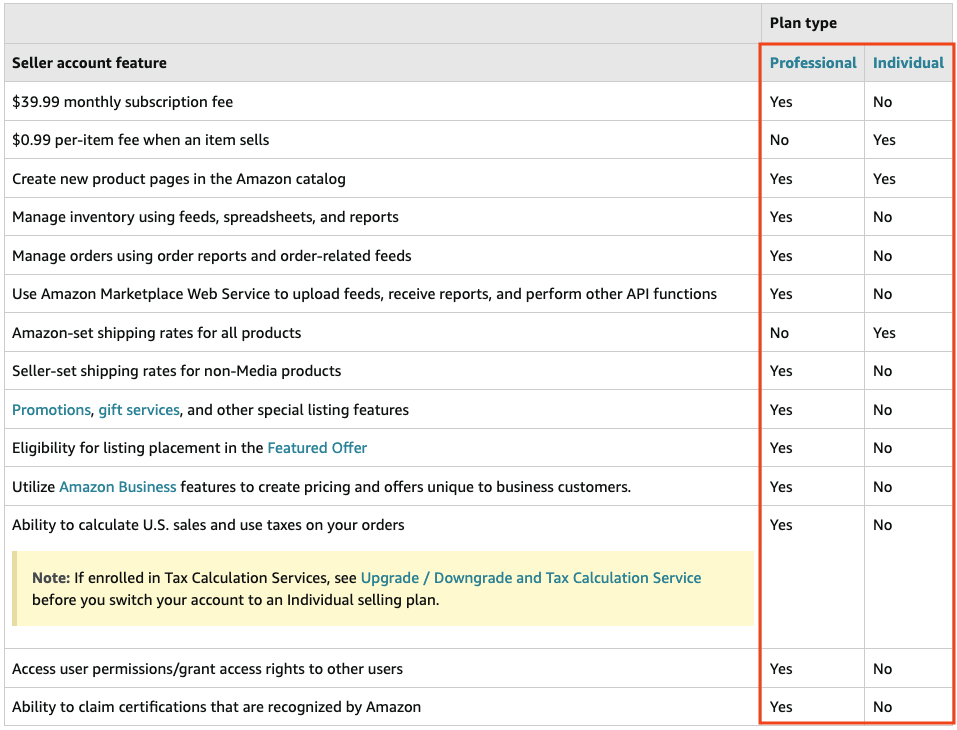Click the Plan type header cell

pyautogui.click(x=803, y=24)
